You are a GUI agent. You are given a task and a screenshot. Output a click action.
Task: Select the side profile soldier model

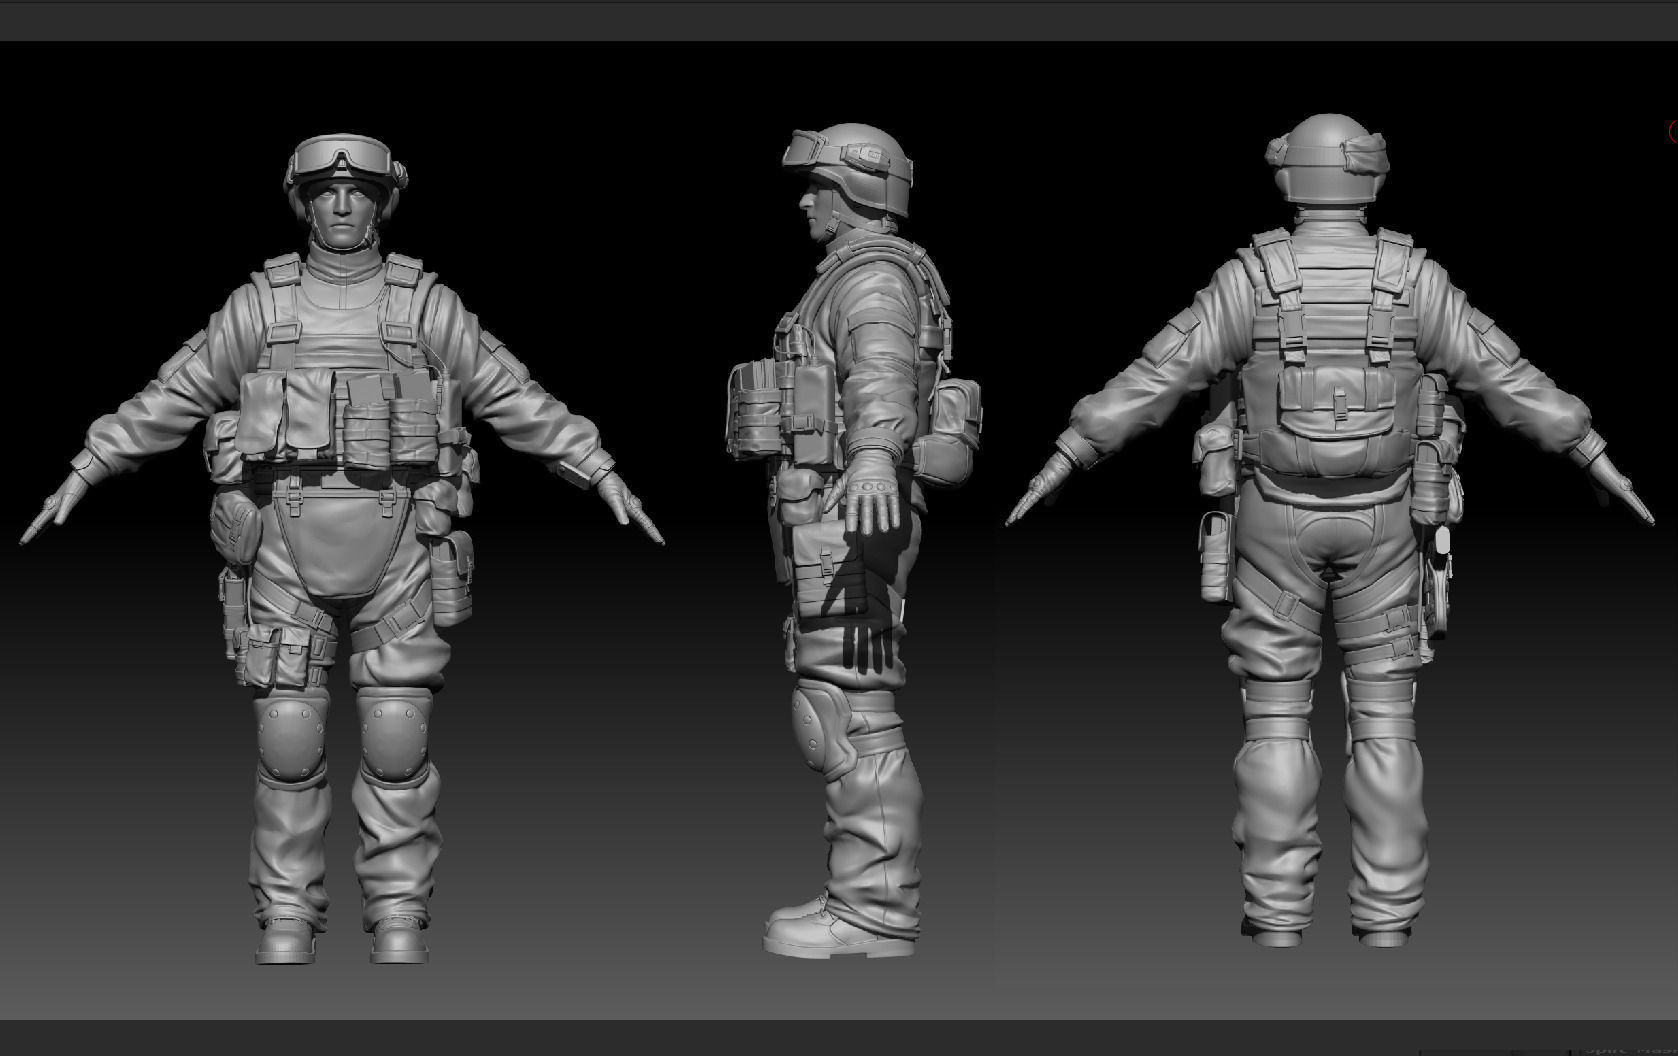point(852,540)
